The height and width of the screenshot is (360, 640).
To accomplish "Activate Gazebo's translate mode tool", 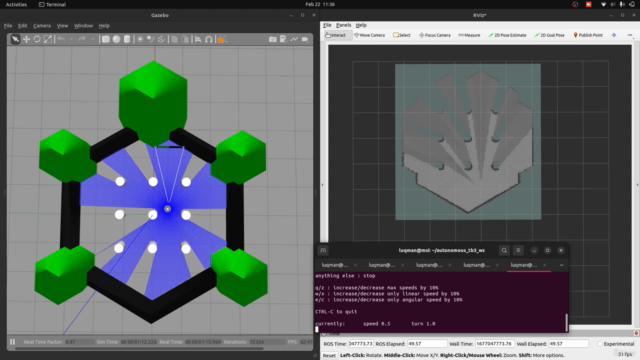I will (26, 39).
